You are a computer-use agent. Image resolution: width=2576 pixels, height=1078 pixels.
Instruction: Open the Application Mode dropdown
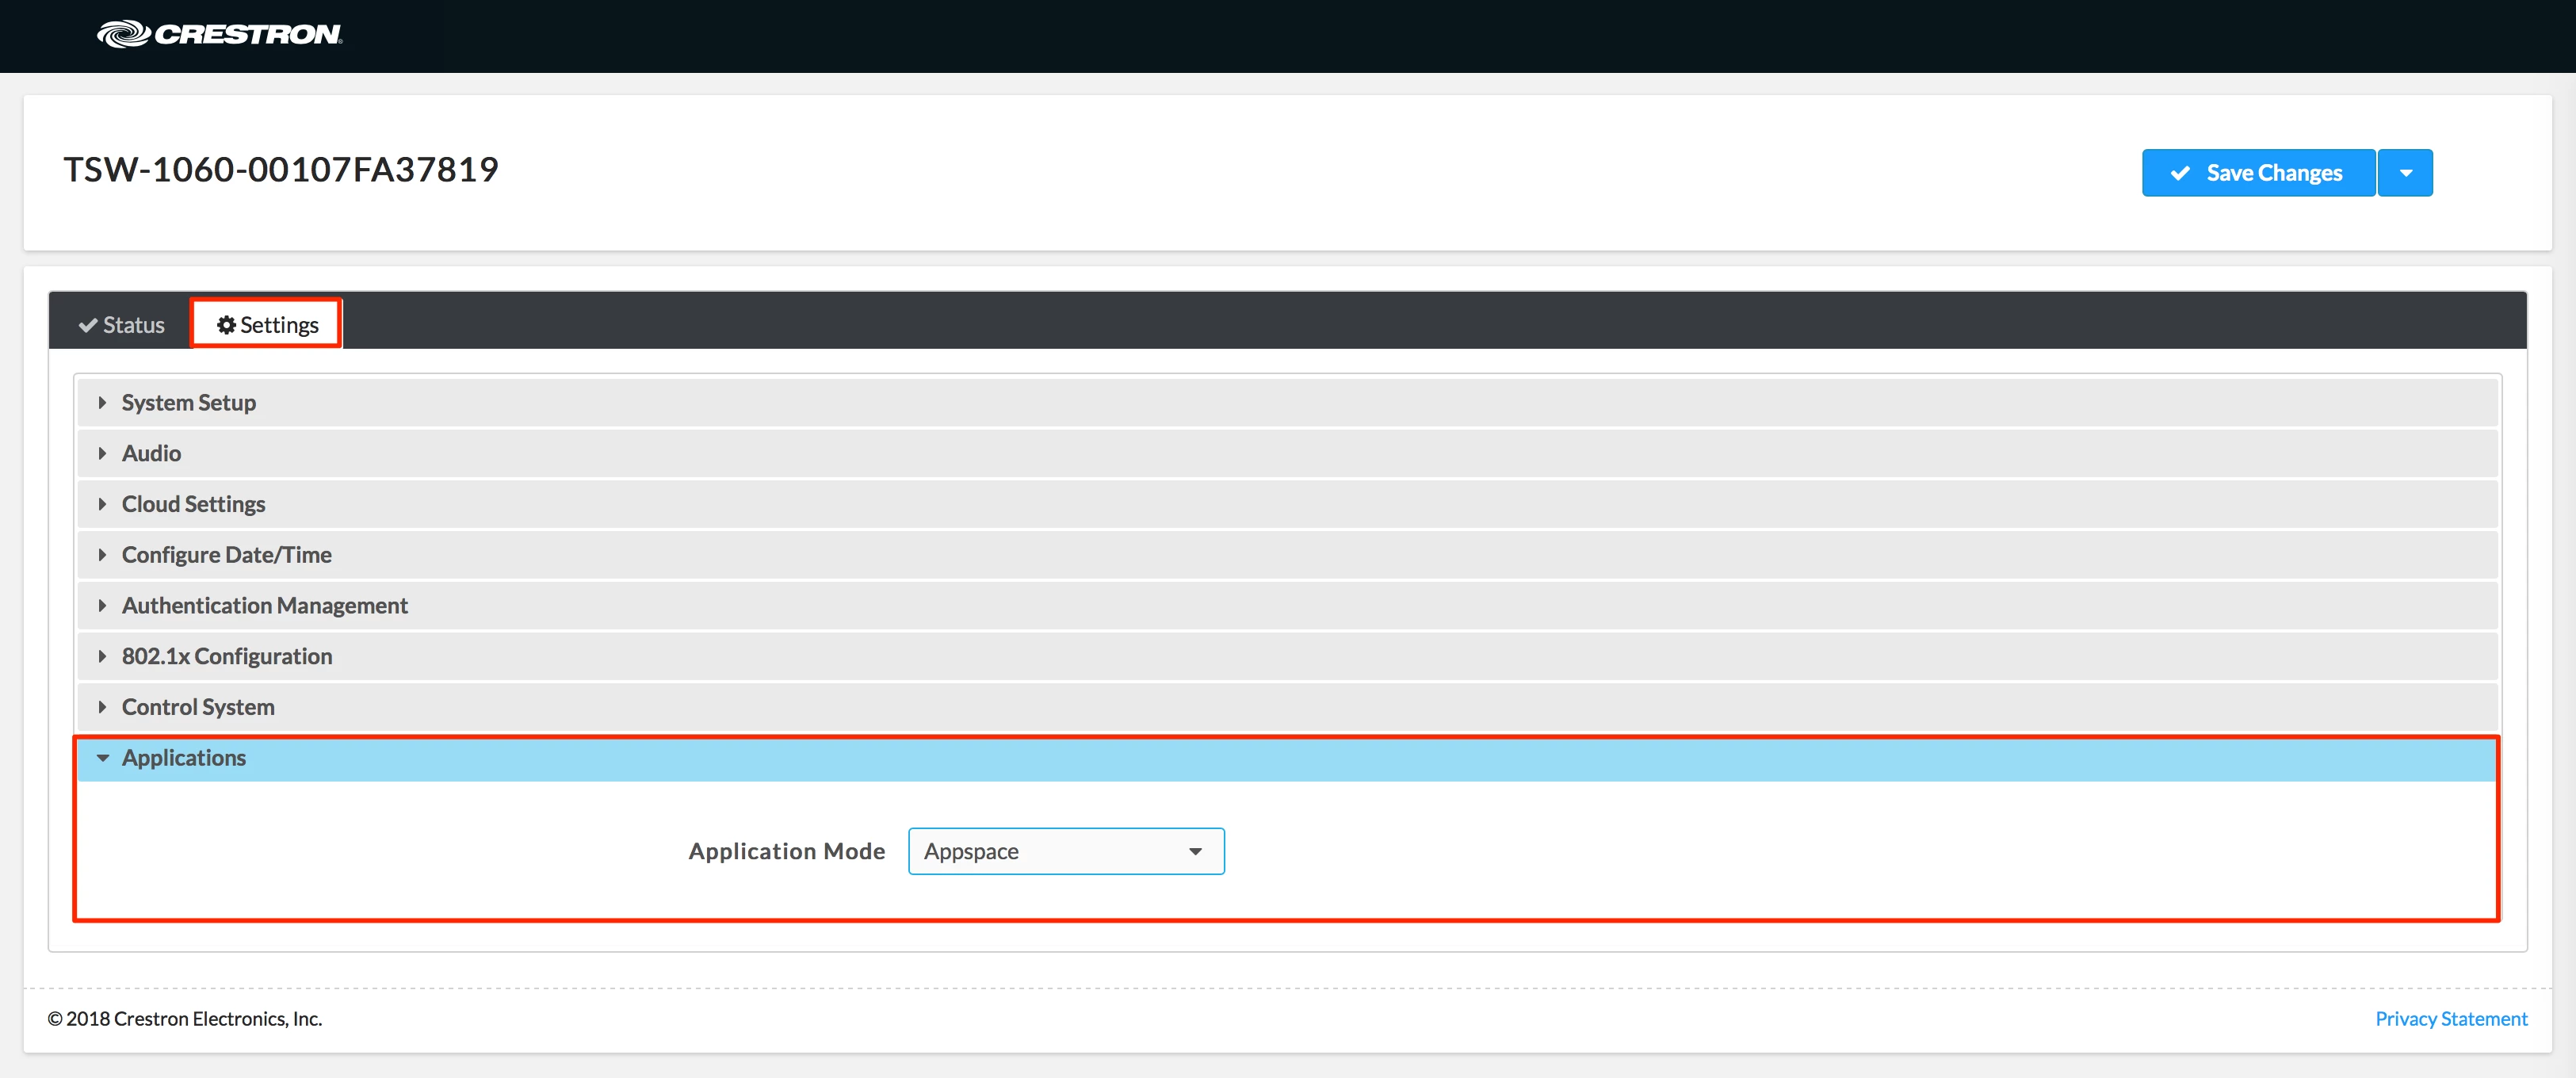[x=1065, y=851]
